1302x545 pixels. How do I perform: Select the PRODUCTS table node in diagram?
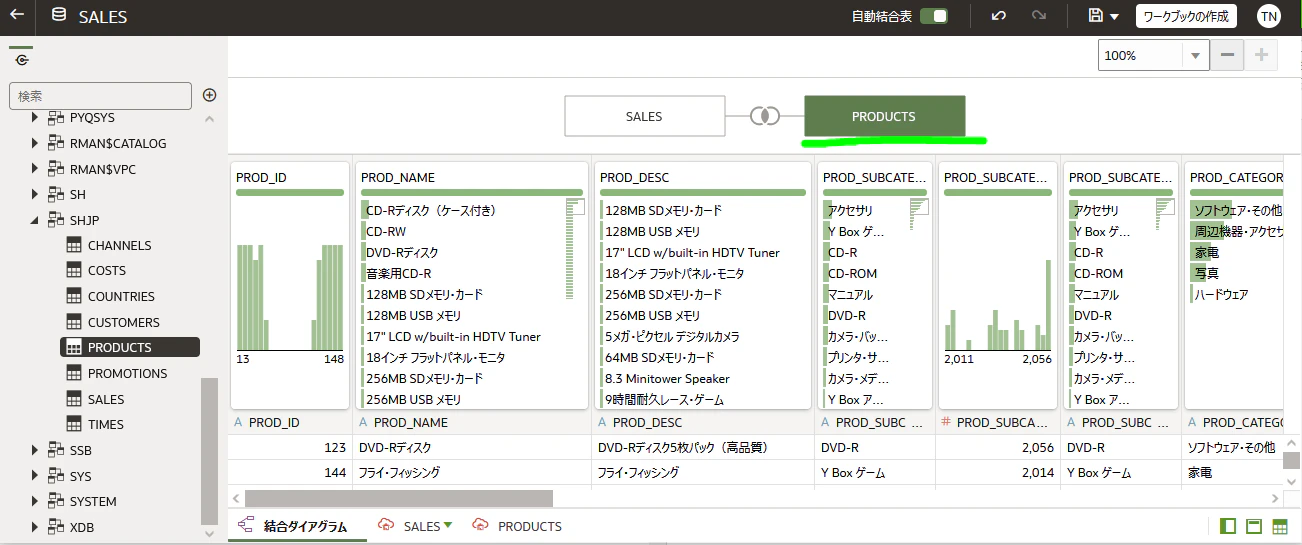click(x=884, y=116)
